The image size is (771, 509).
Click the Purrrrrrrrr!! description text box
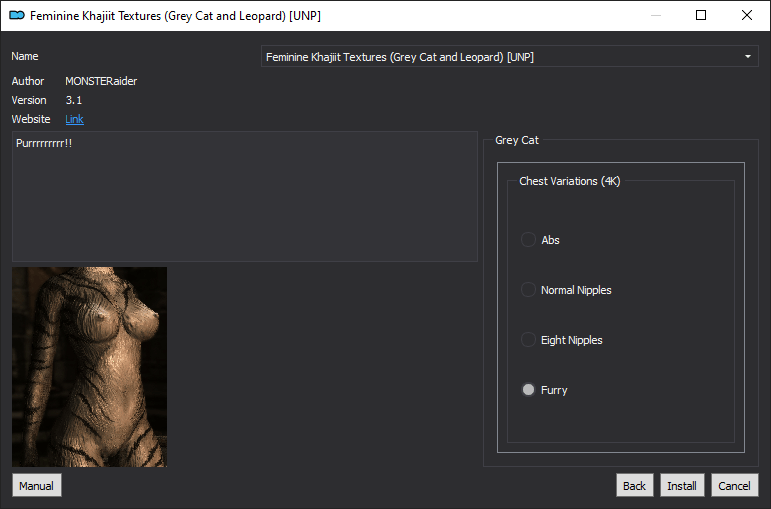[244, 196]
